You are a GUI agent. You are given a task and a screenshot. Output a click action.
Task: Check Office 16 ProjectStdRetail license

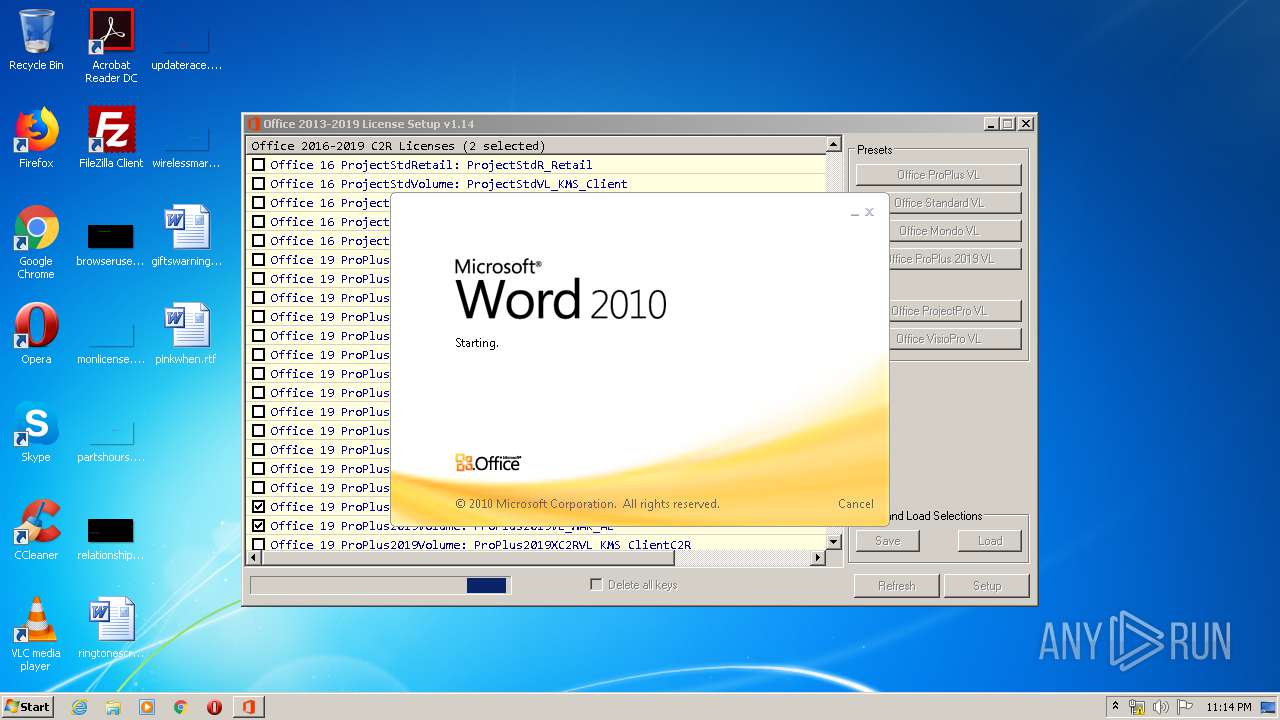[x=259, y=165]
